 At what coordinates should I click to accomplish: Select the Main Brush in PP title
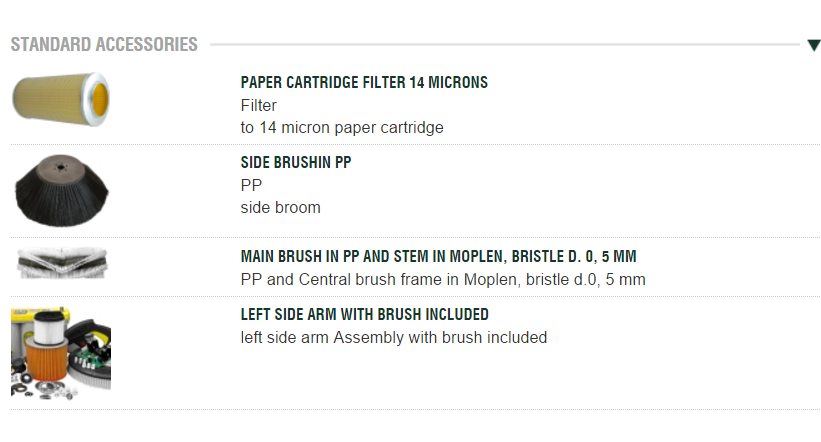coord(438,256)
